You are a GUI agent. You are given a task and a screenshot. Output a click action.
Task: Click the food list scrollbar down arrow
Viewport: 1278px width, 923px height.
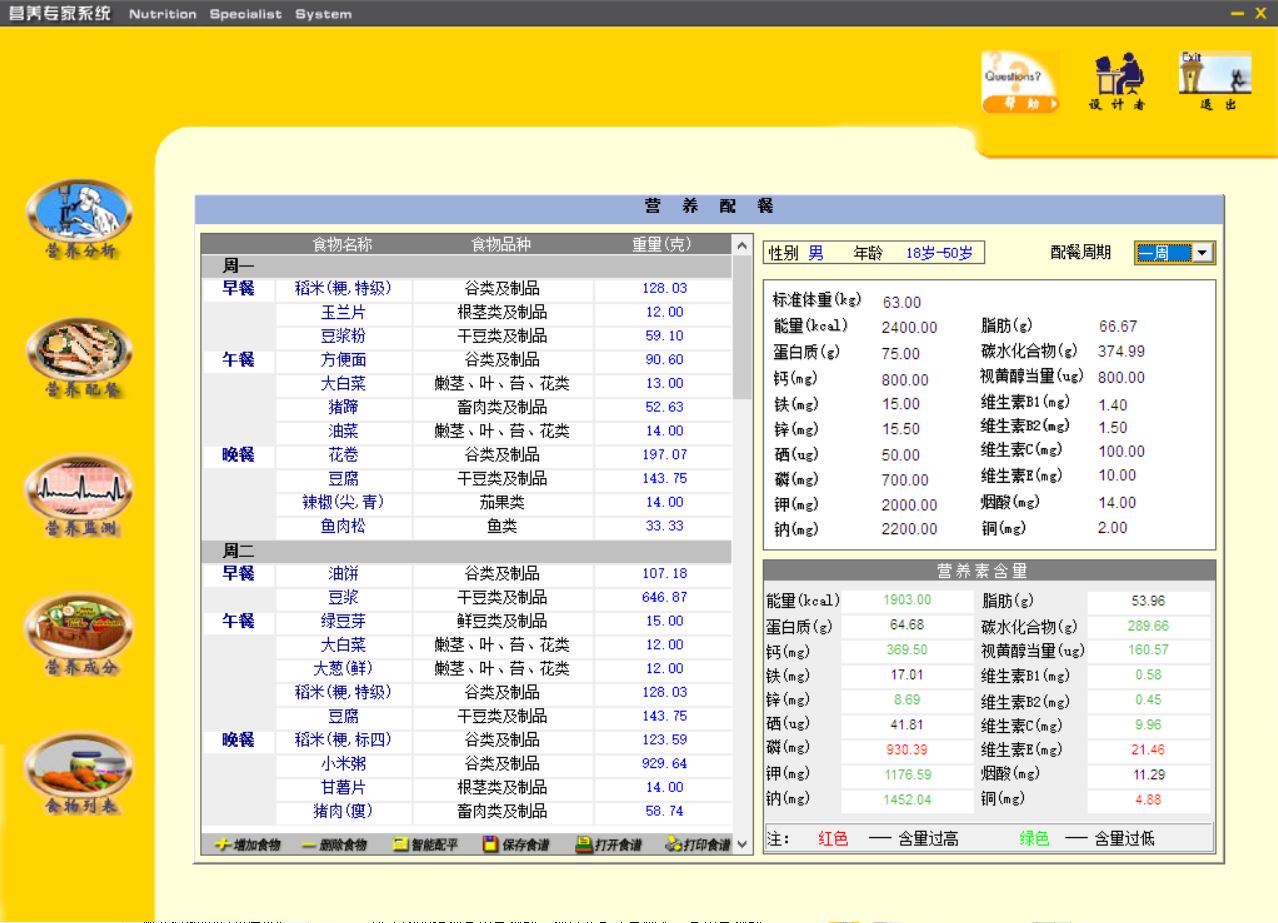742,845
